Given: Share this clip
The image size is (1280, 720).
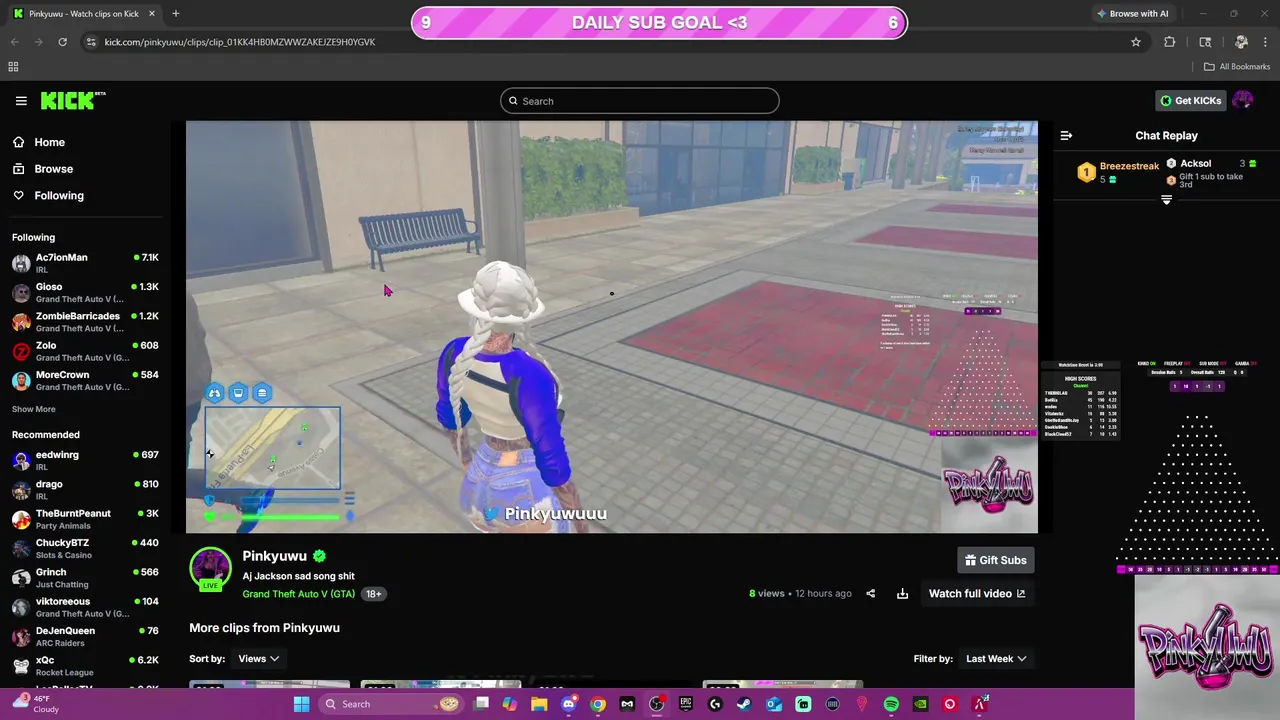Looking at the screenshot, I should (870, 593).
